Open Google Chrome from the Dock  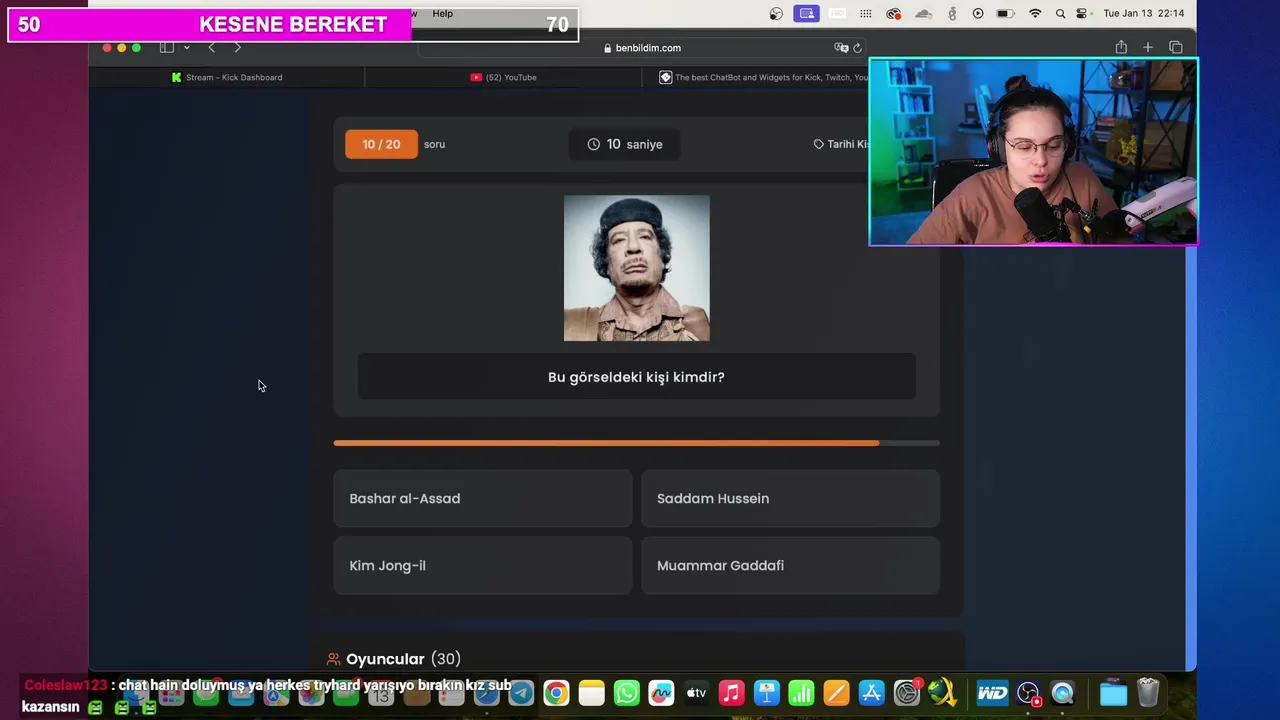point(556,693)
